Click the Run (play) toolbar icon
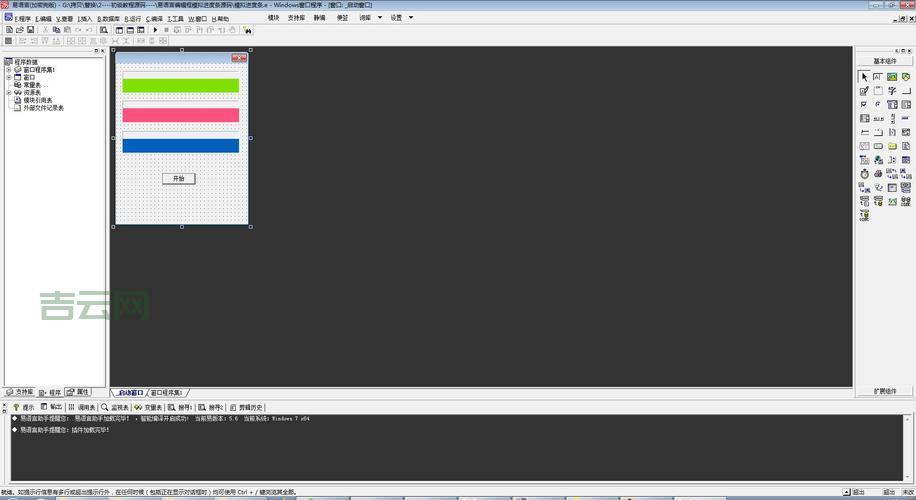 (x=155, y=30)
